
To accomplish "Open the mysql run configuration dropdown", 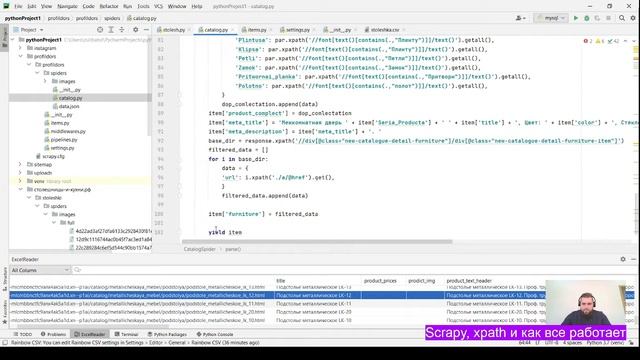I will [x=551, y=18].
